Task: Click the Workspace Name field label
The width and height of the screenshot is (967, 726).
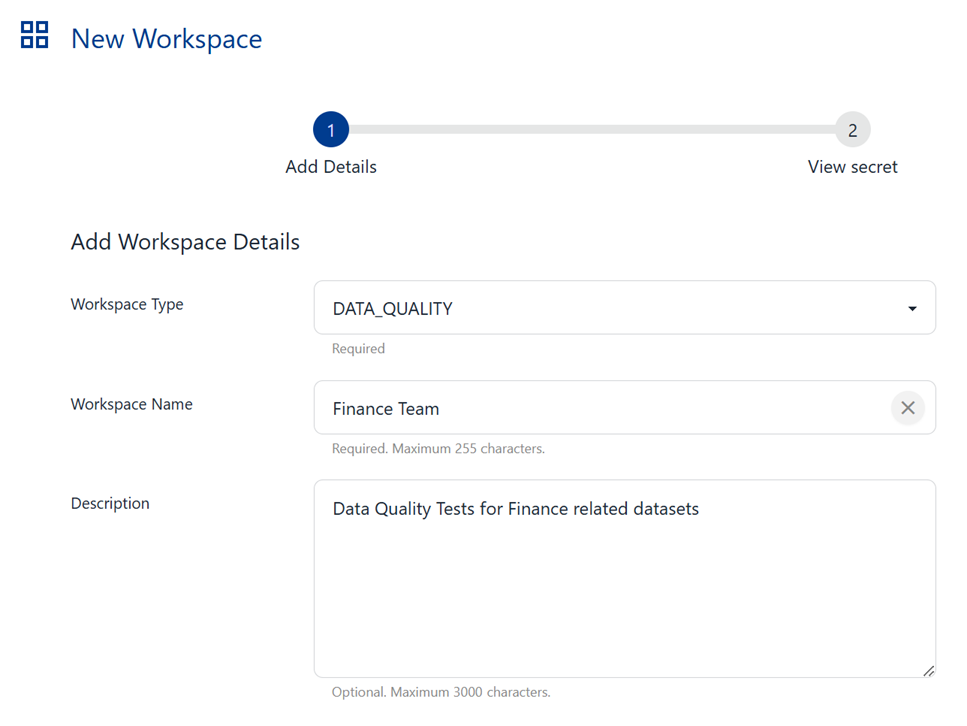Action: [131, 404]
